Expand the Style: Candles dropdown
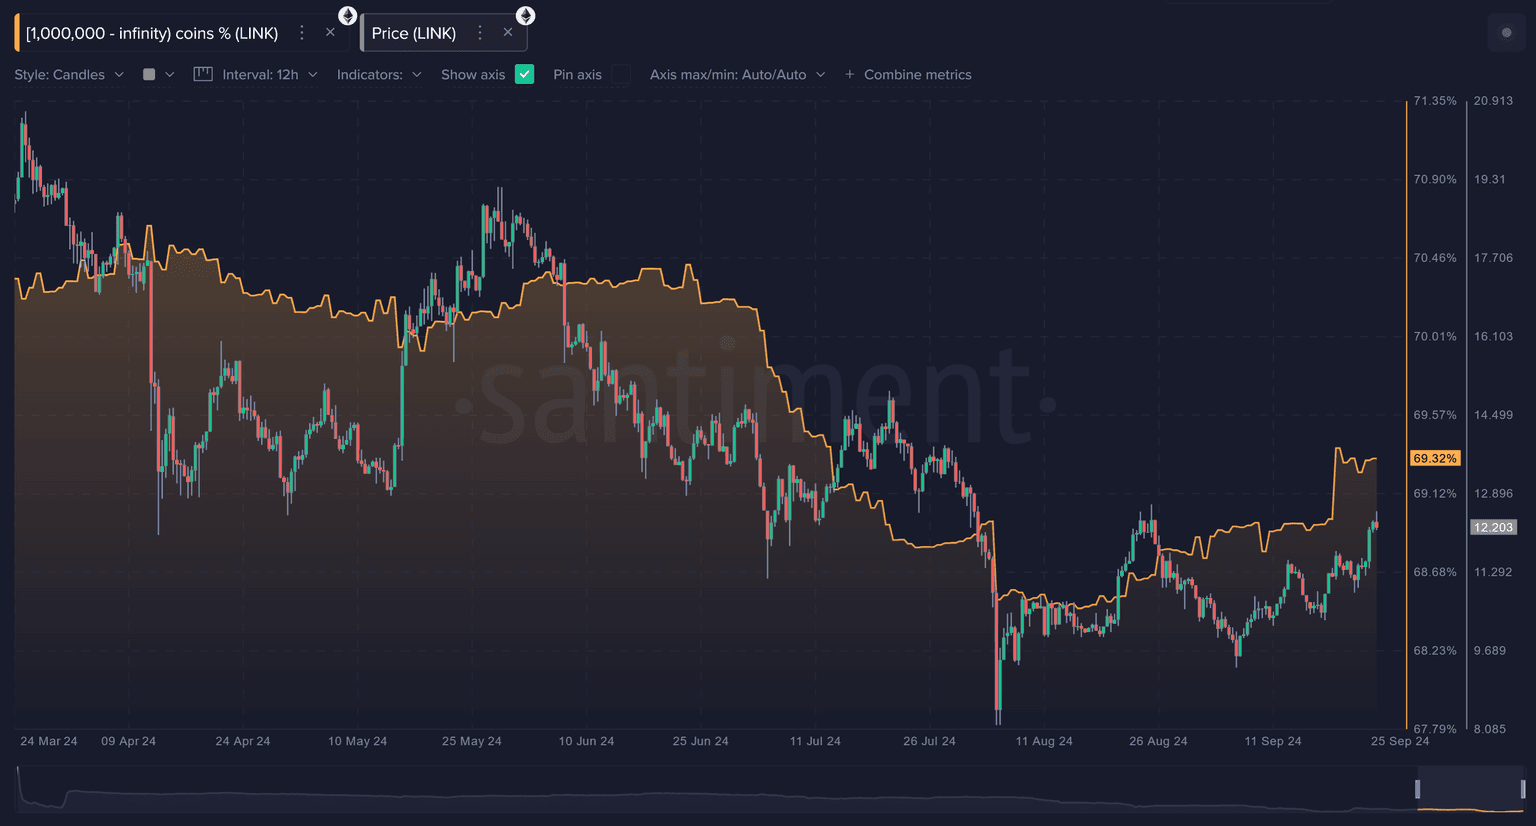This screenshot has width=1536, height=826. click(69, 75)
